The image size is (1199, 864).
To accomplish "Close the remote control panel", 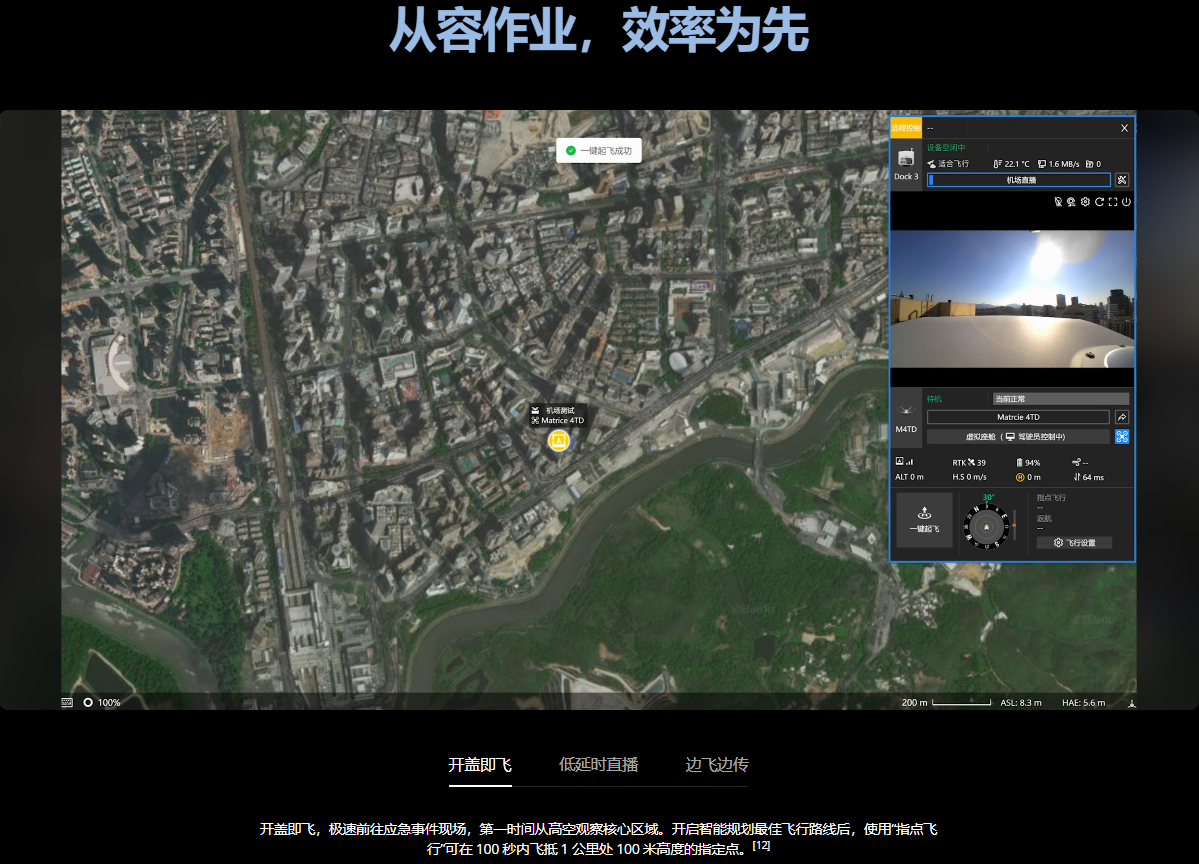I will click(x=1124, y=128).
